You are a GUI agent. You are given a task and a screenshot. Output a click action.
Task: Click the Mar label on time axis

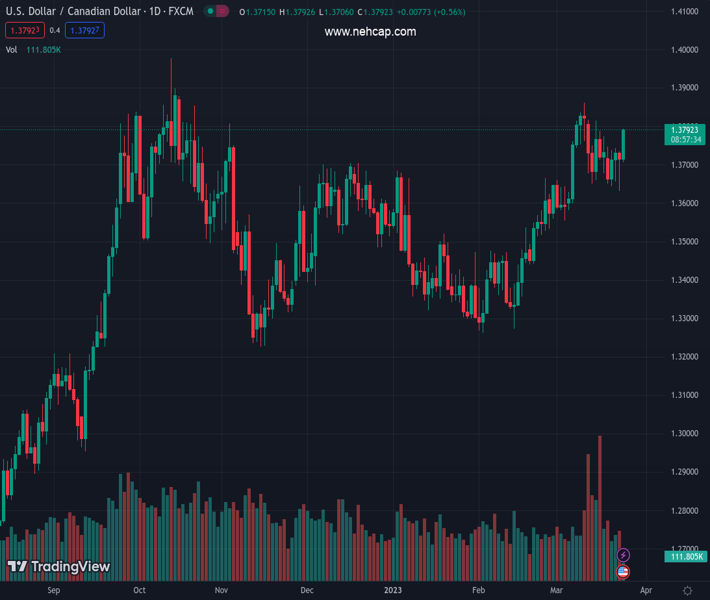pyautogui.click(x=556, y=591)
